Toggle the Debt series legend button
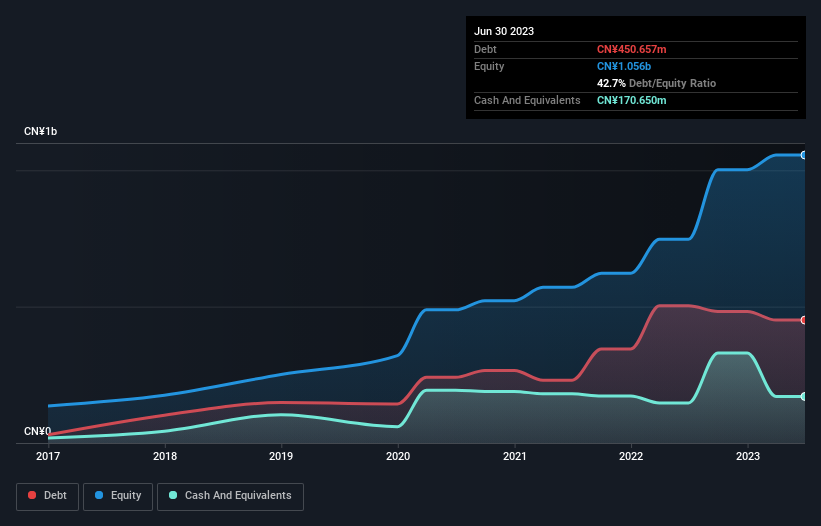The image size is (821, 526). [x=48, y=496]
